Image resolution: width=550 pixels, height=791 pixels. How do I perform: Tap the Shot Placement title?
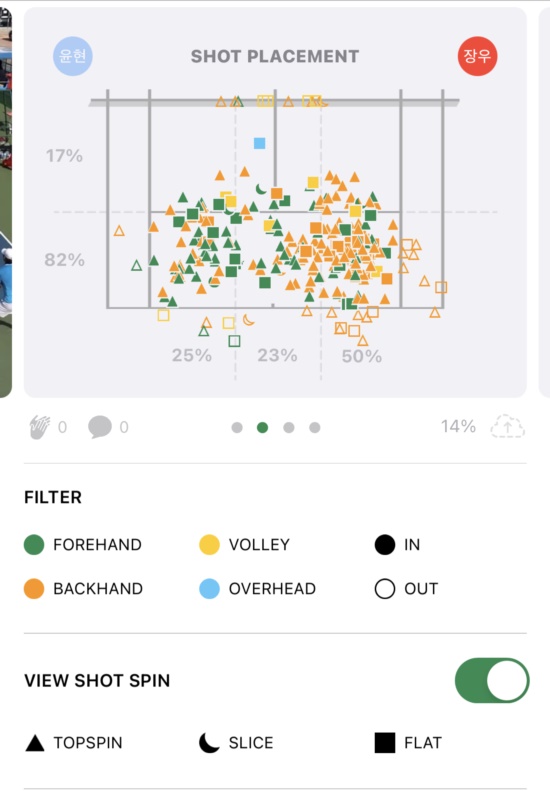pos(275,56)
